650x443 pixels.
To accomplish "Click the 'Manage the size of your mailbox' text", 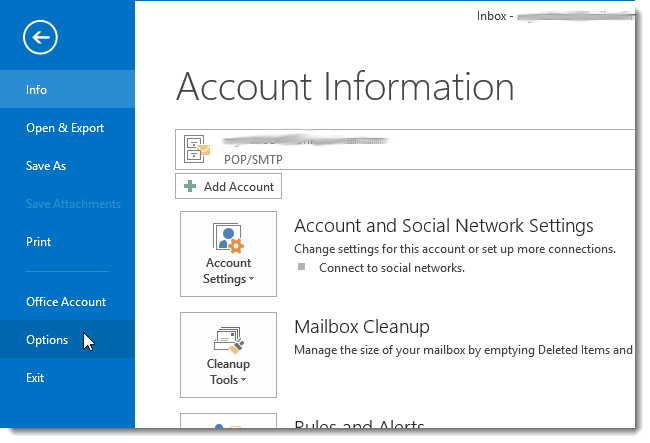I will pos(463,350).
